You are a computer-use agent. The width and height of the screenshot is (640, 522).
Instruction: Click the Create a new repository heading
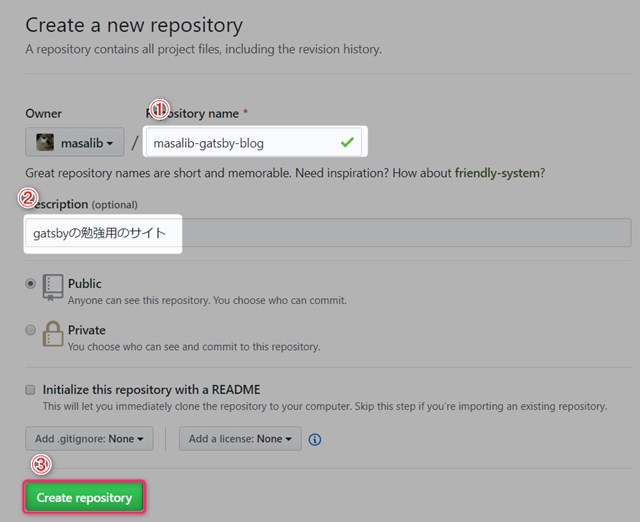[134, 26]
